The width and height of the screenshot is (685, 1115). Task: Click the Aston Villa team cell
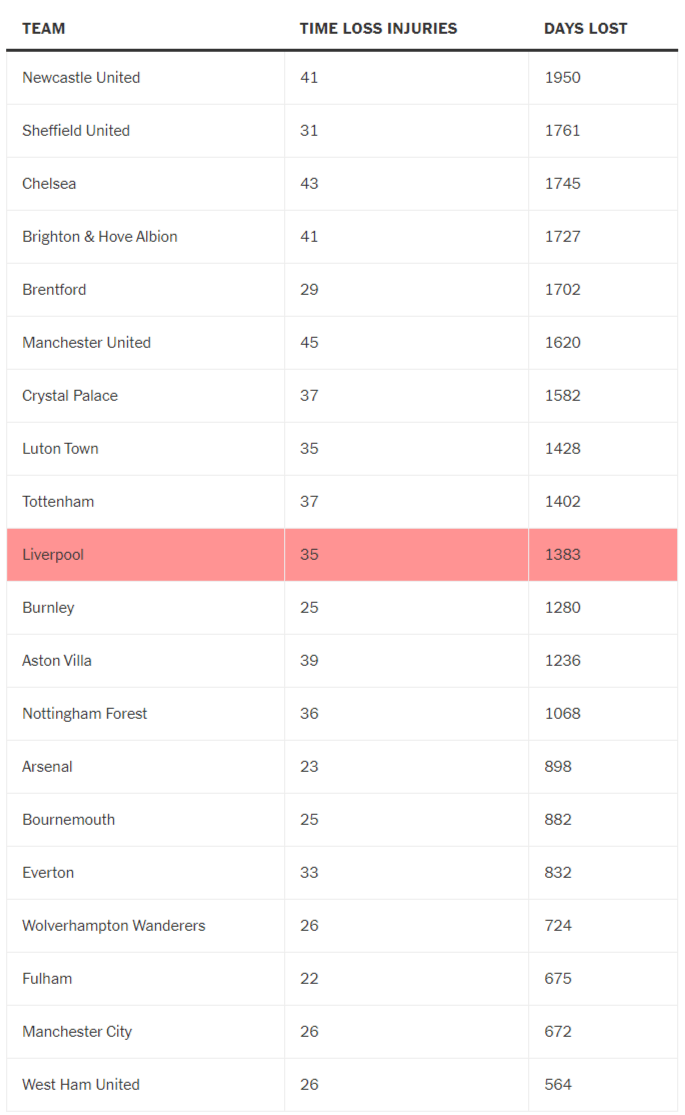57,661
